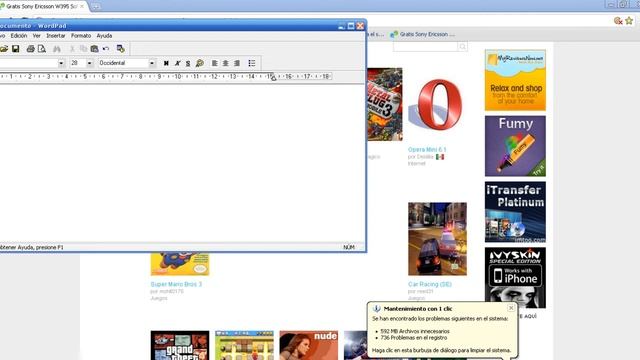Expand the font size dropdown showing 28
The width and height of the screenshot is (640, 360).
pyautogui.click(x=89, y=63)
